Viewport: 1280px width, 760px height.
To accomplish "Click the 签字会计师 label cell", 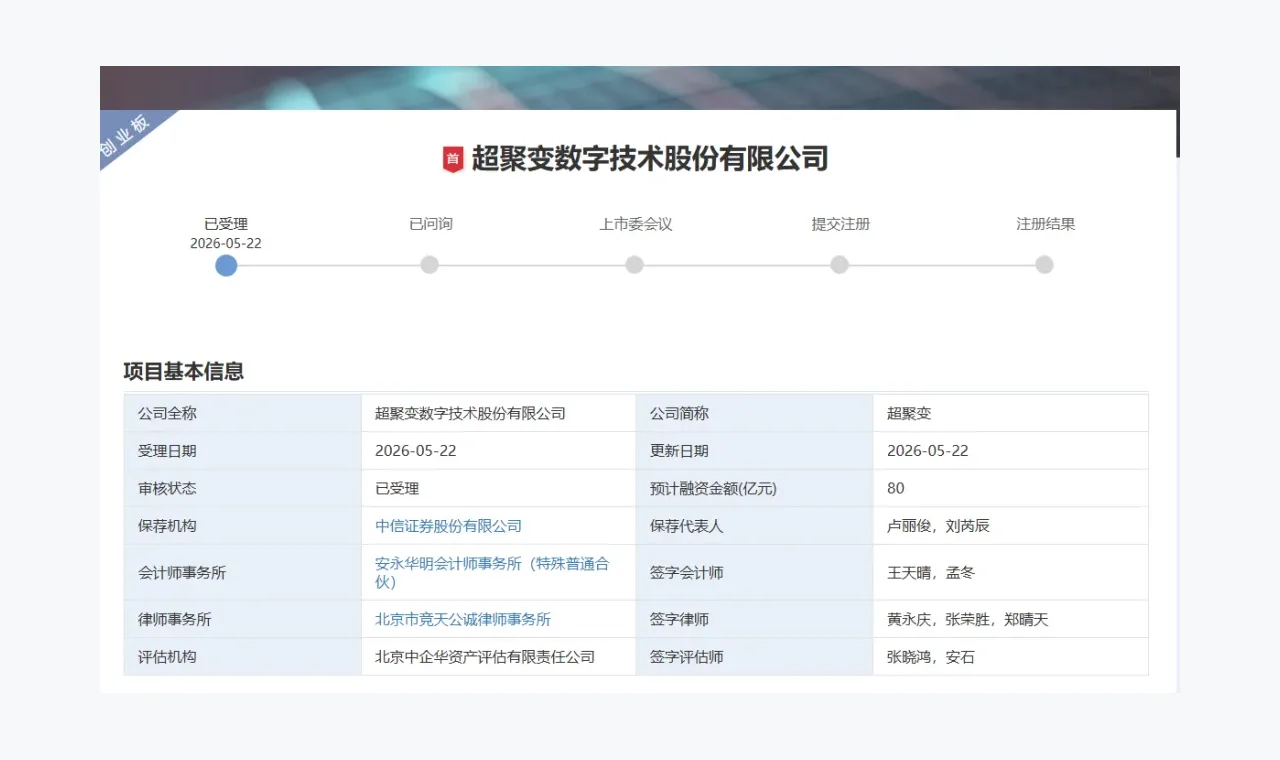I will tap(754, 572).
